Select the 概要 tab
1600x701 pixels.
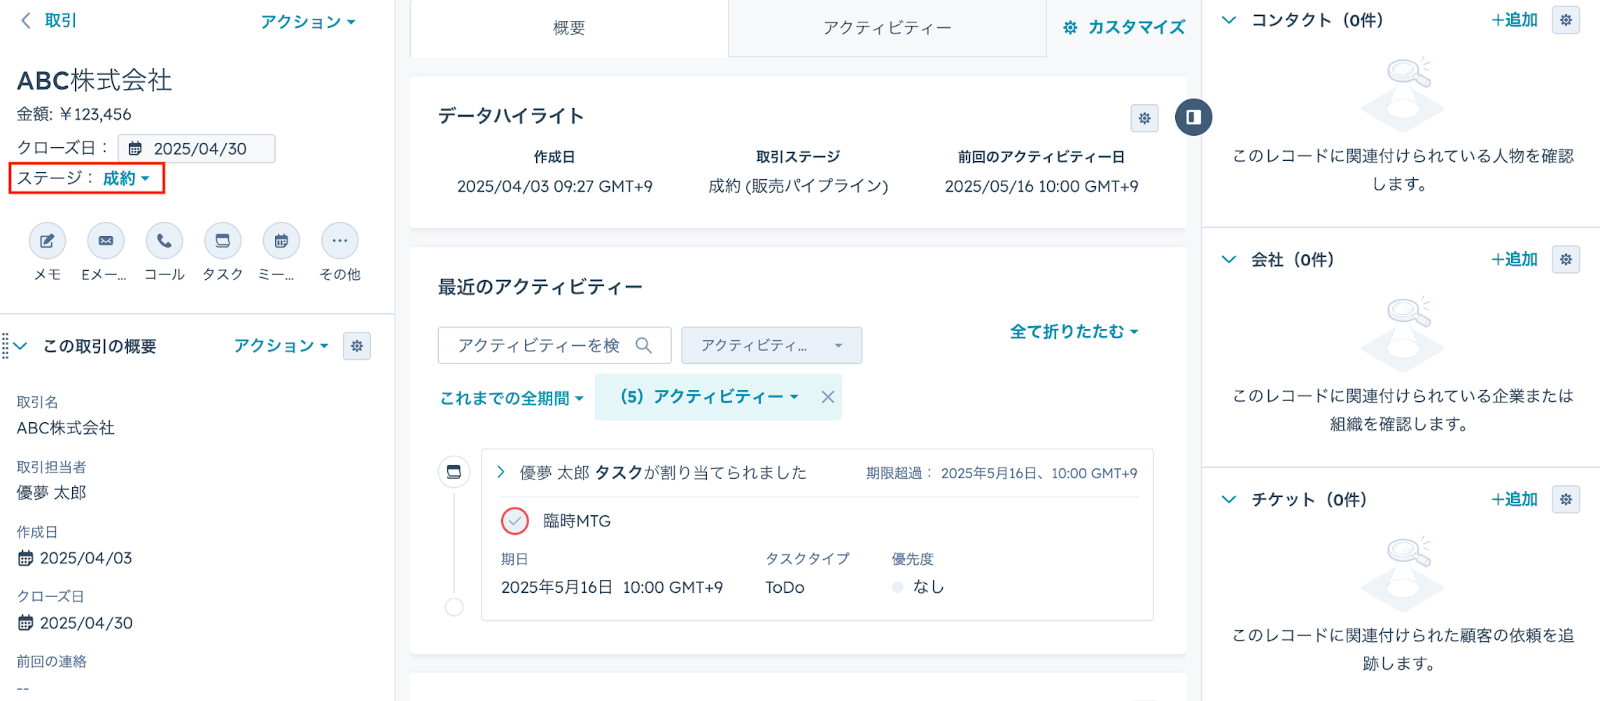569,28
